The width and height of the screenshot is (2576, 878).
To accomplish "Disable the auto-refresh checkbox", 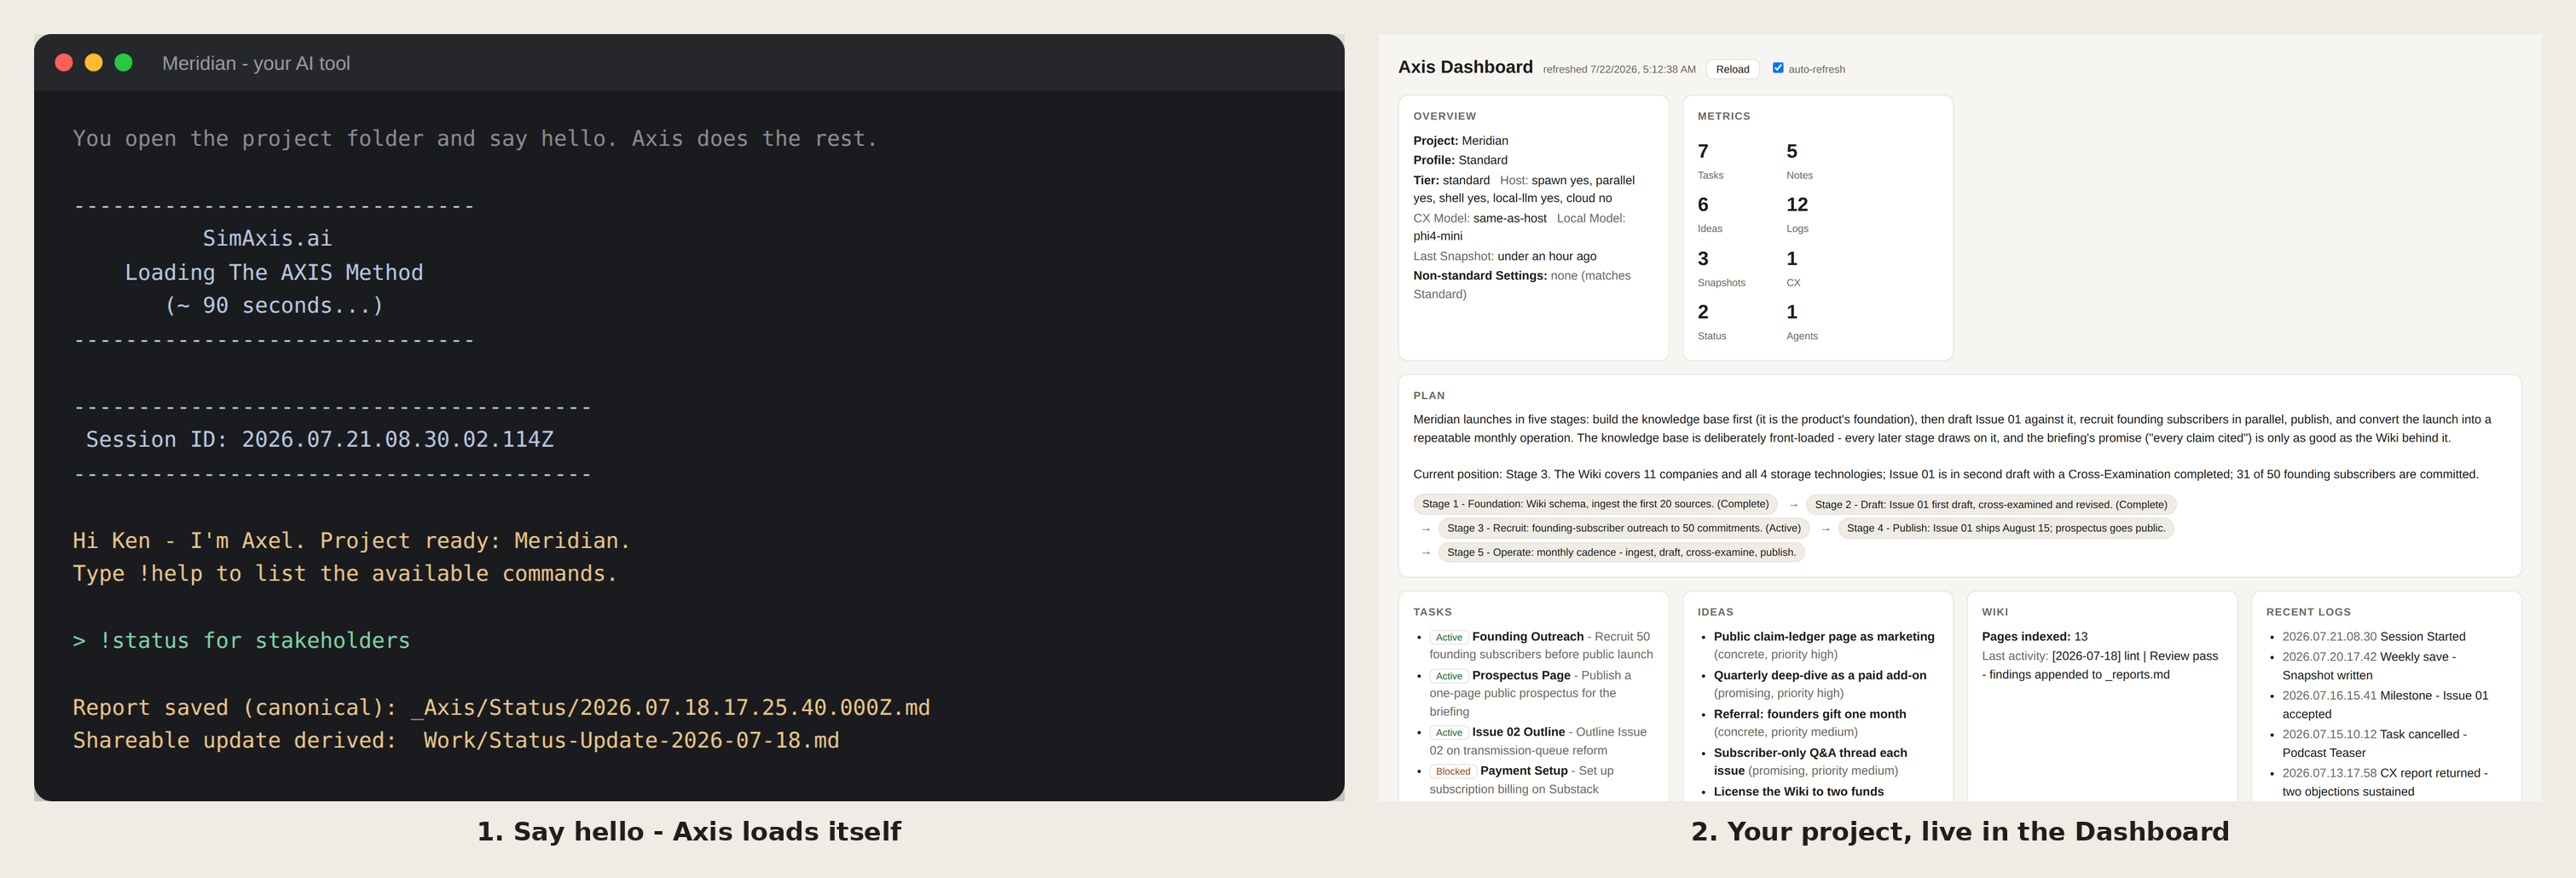I will [1778, 68].
